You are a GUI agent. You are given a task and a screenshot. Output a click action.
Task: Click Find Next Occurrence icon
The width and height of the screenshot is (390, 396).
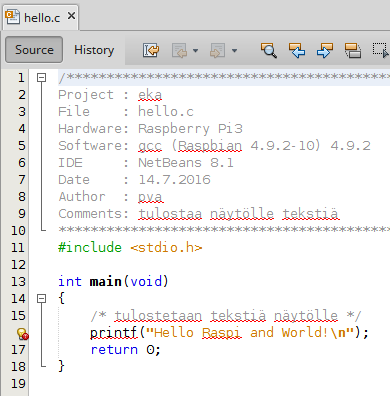[325, 51]
